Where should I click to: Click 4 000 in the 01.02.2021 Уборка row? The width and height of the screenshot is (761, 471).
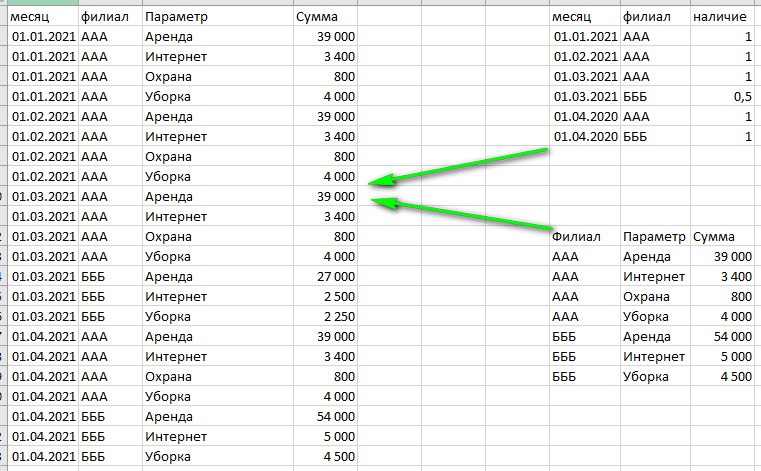click(x=339, y=177)
